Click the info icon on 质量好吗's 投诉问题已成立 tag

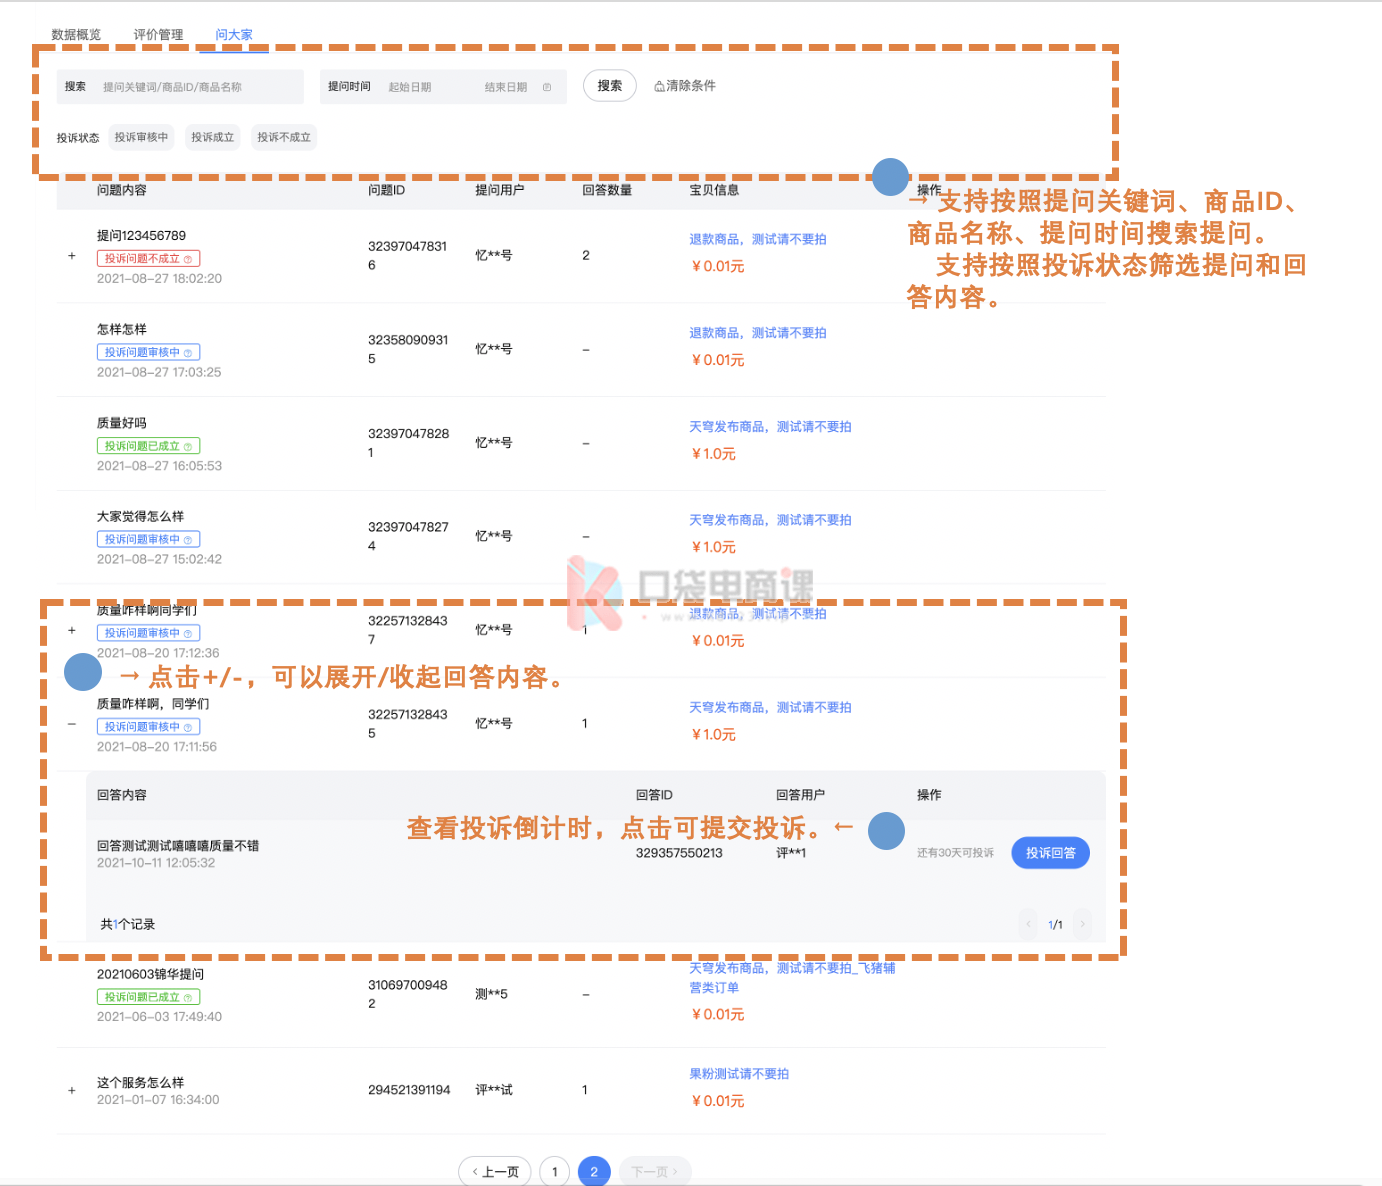click(188, 447)
